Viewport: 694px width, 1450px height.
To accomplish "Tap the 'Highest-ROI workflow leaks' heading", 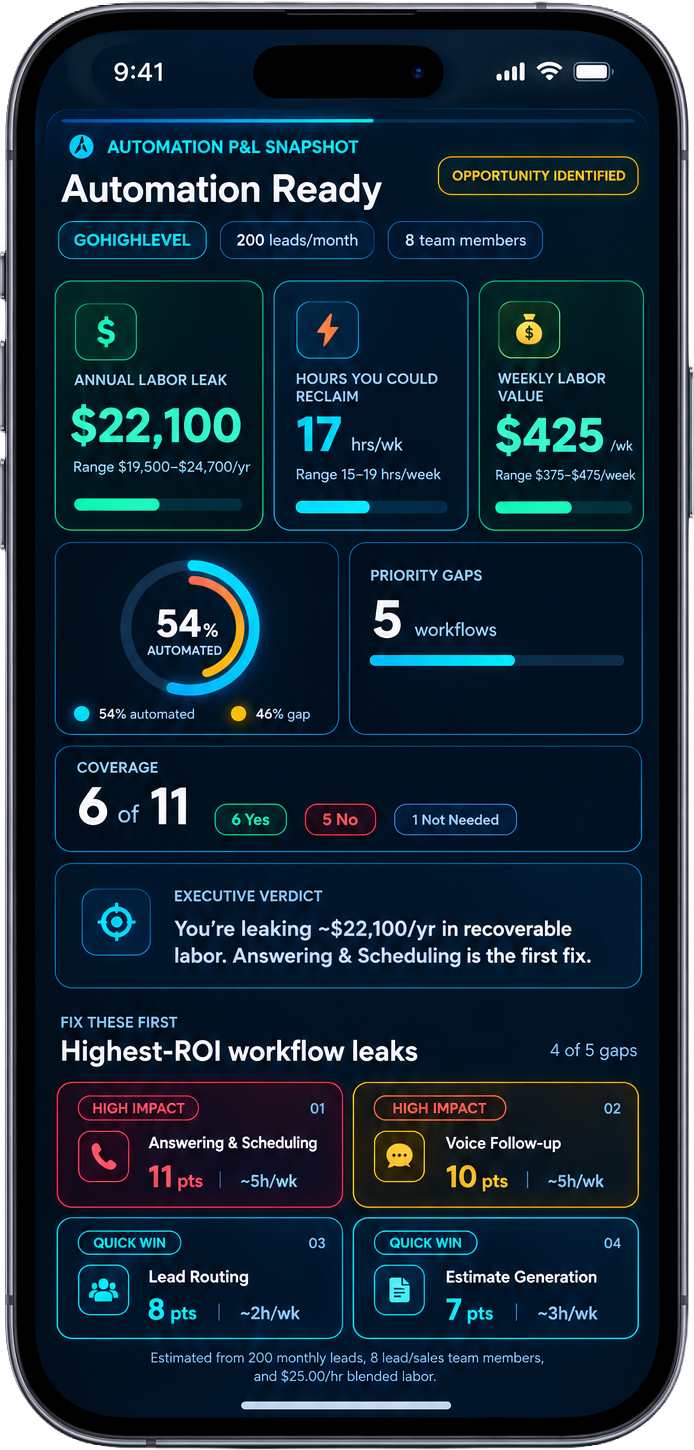I will pyautogui.click(x=239, y=1051).
